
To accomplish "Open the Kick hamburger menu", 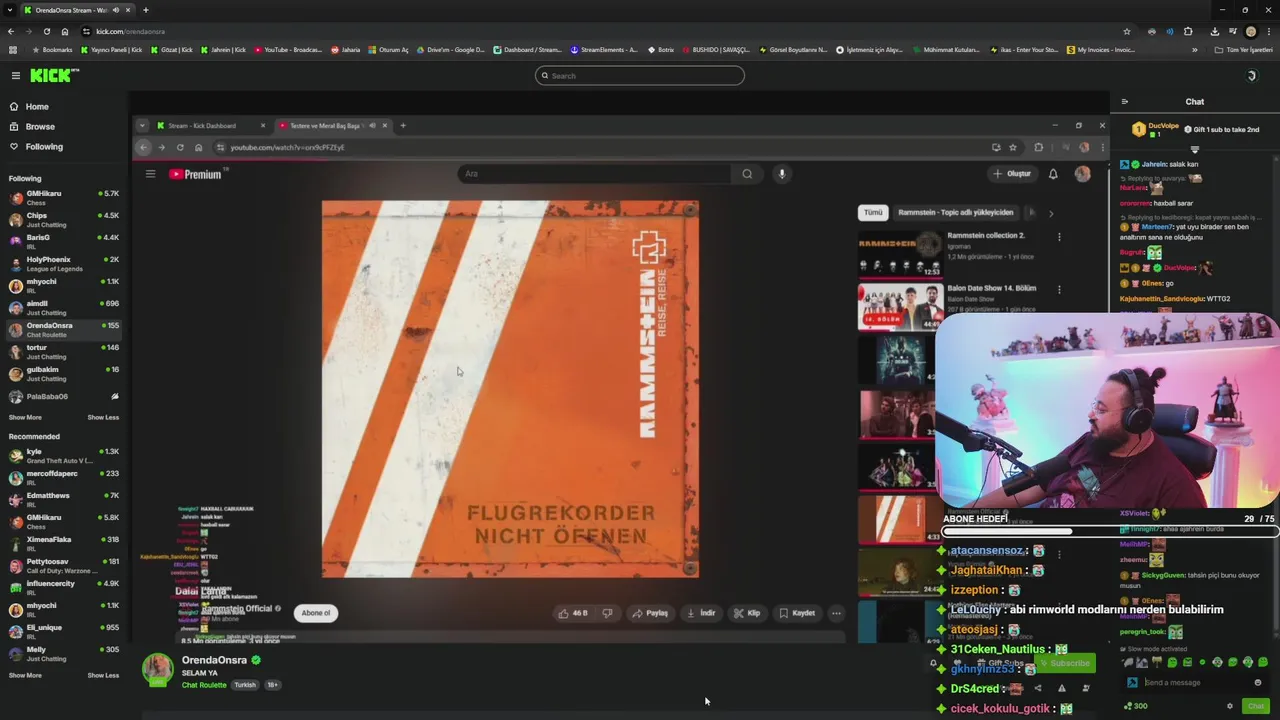I will tap(15, 76).
